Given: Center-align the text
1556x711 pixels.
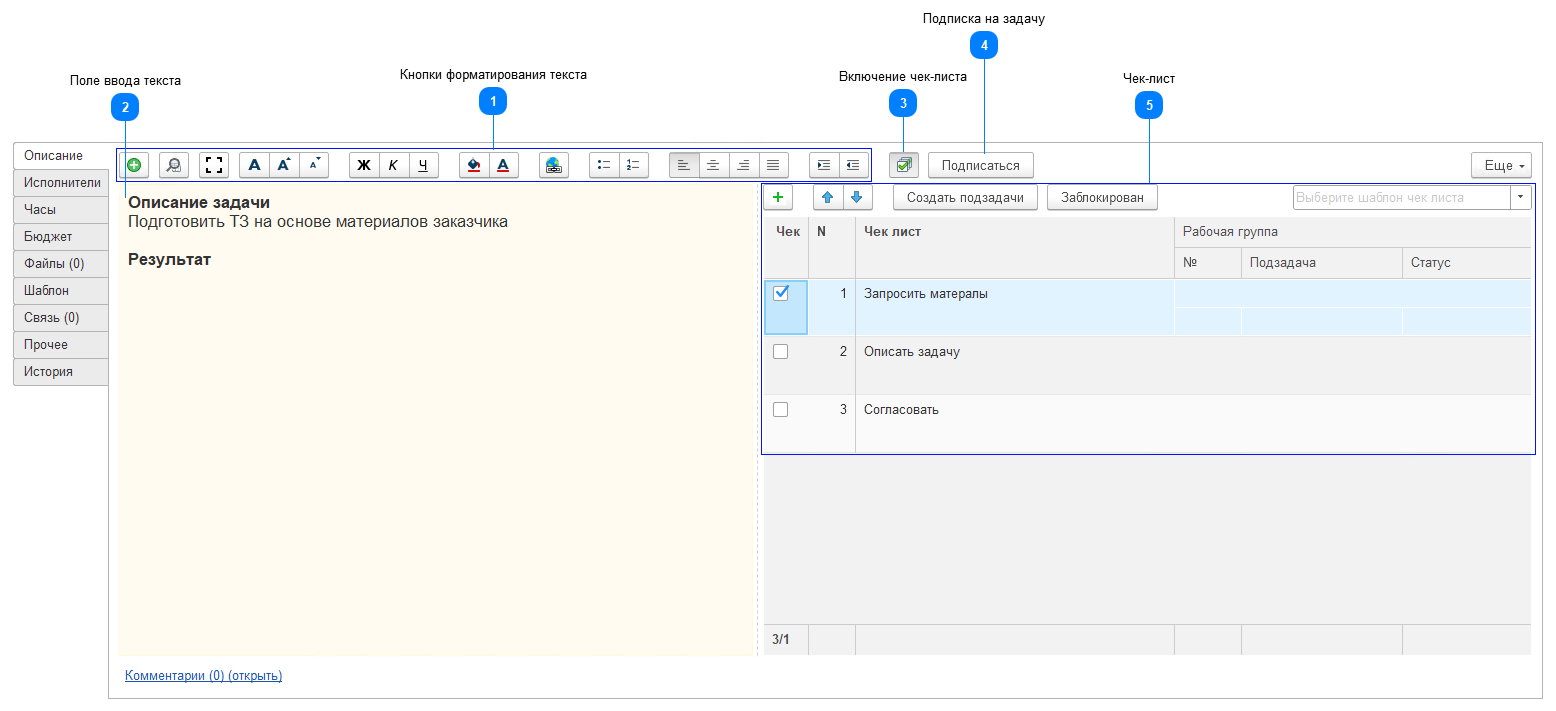Looking at the screenshot, I should (714, 165).
